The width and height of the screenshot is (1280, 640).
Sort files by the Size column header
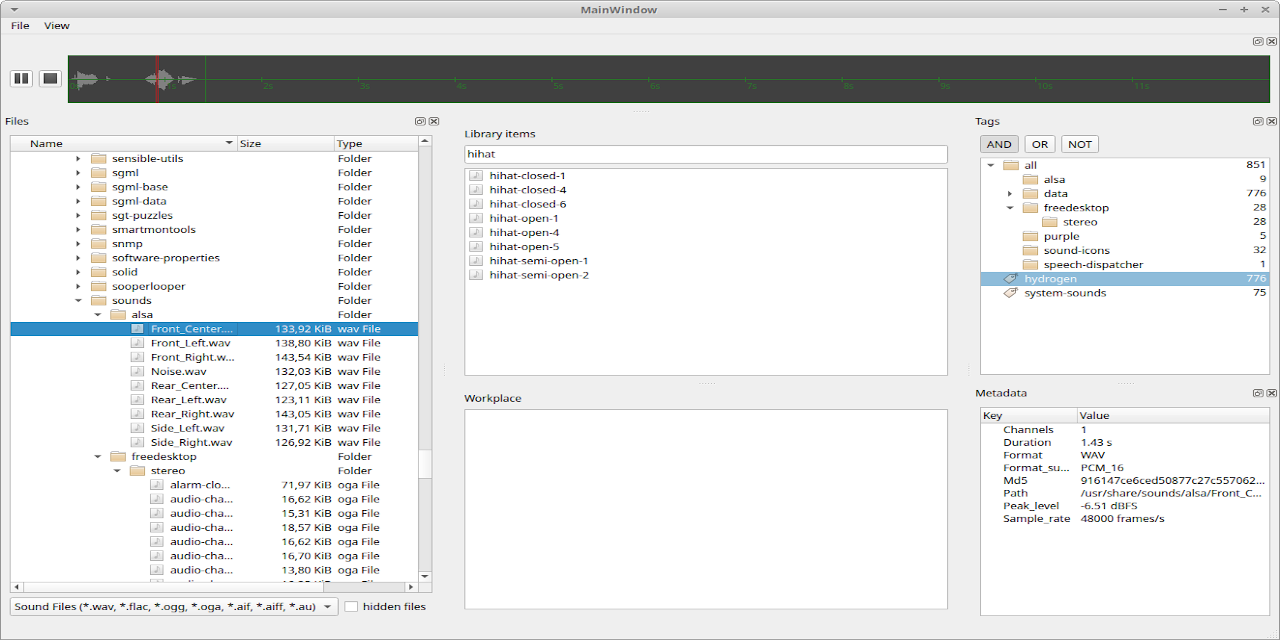(285, 143)
